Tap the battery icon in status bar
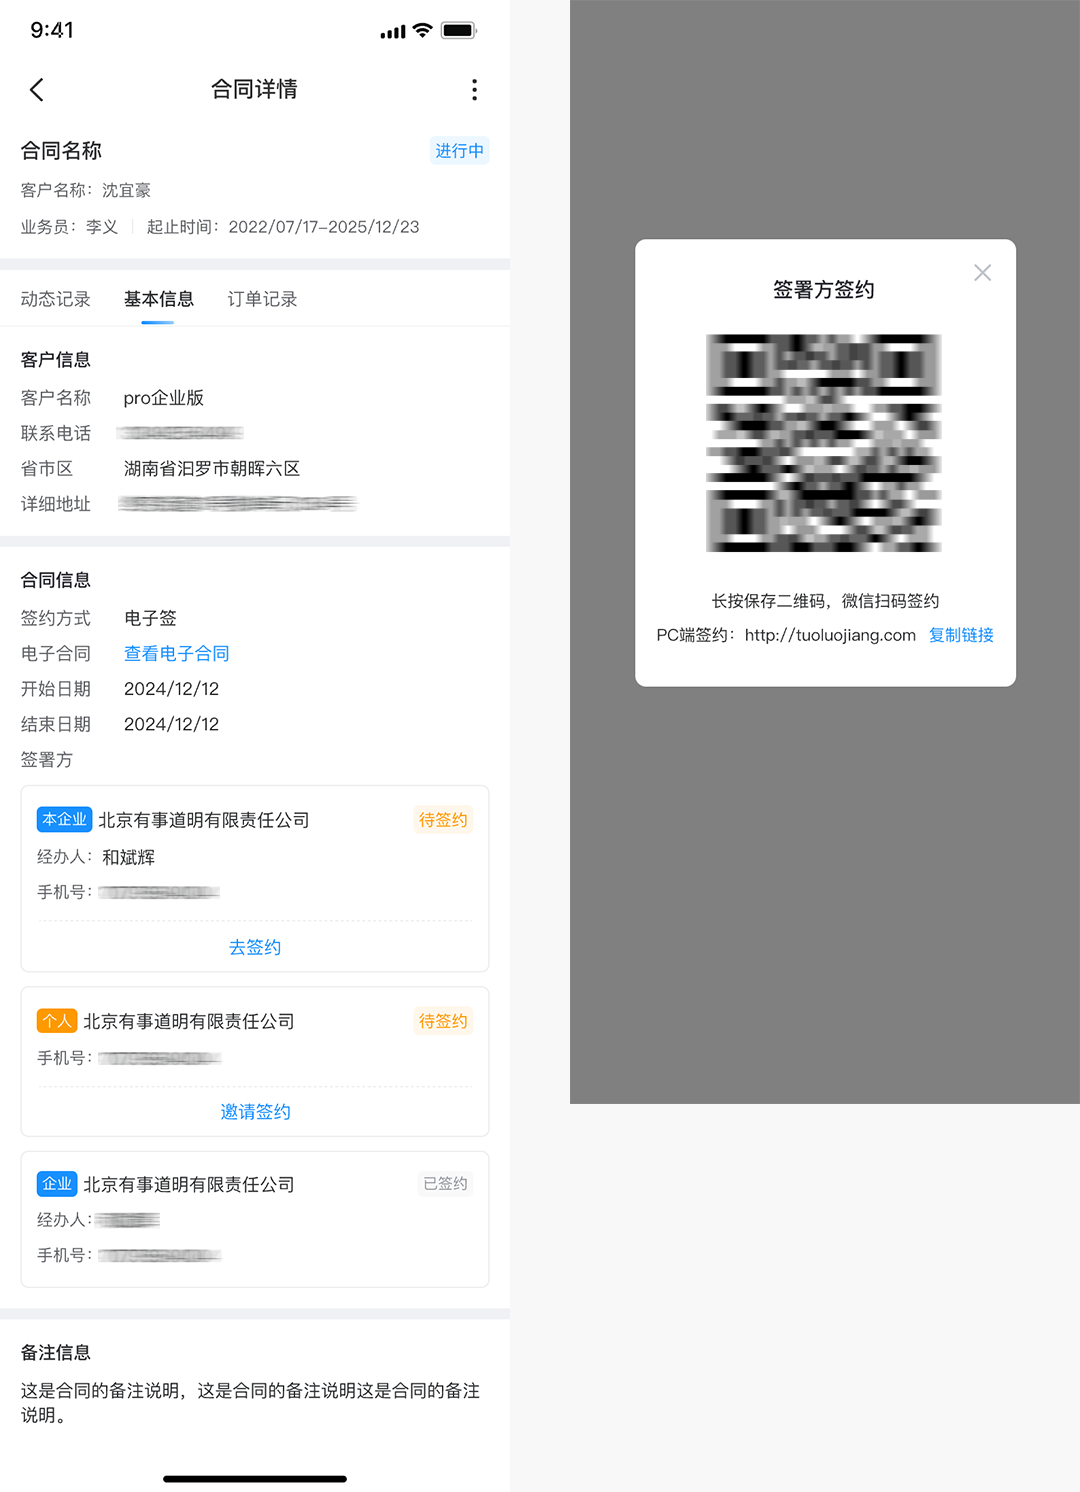The image size is (1080, 1492). pos(459,31)
